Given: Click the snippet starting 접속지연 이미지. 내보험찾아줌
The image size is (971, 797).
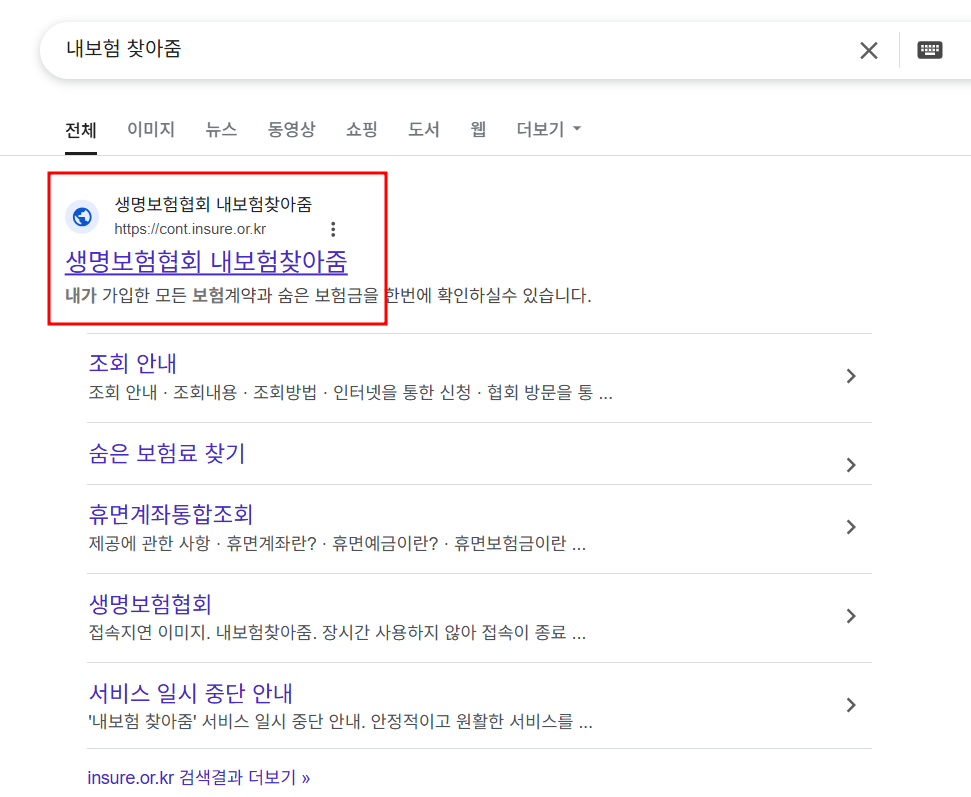Looking at the screenshot, I should [x=337, y=632].
